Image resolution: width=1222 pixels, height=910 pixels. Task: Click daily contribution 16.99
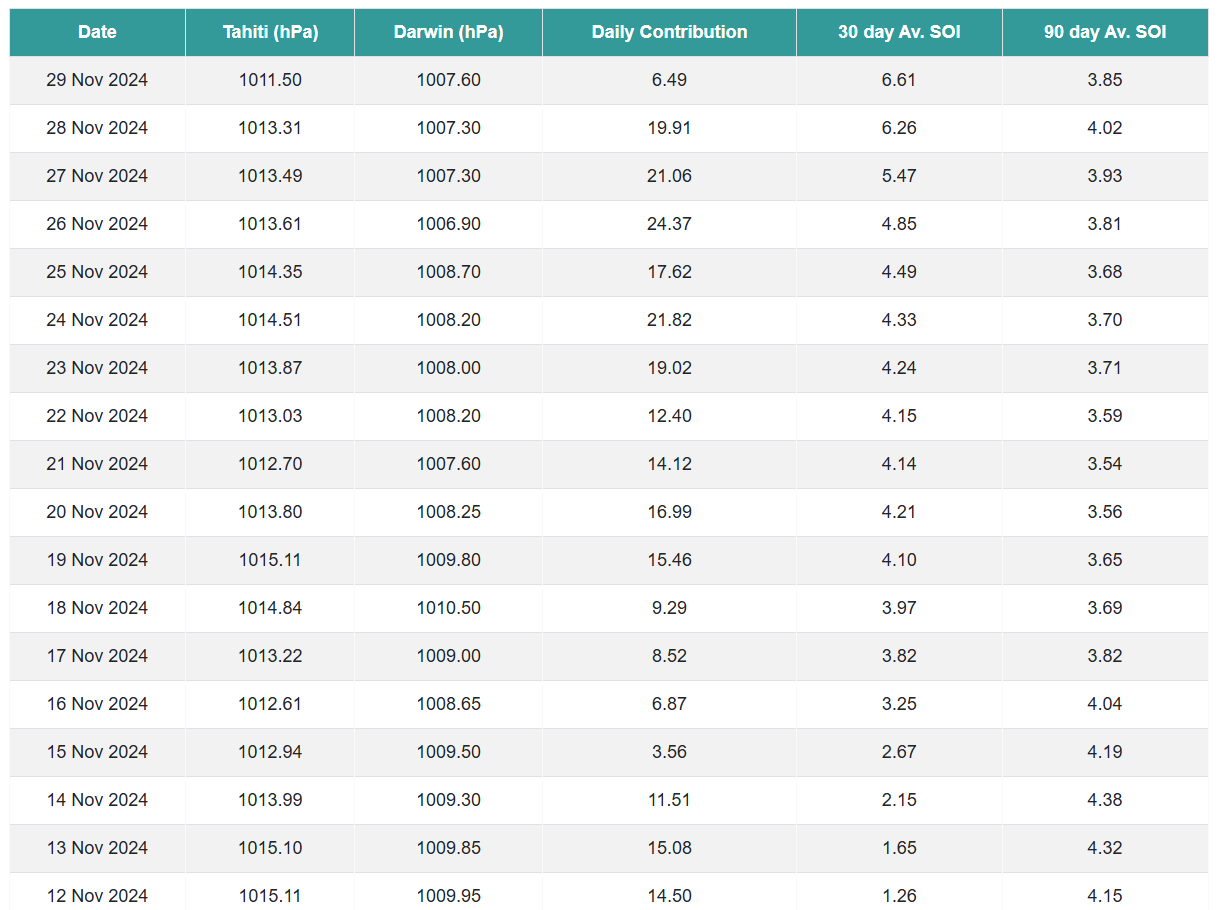(x=669, y=512)
